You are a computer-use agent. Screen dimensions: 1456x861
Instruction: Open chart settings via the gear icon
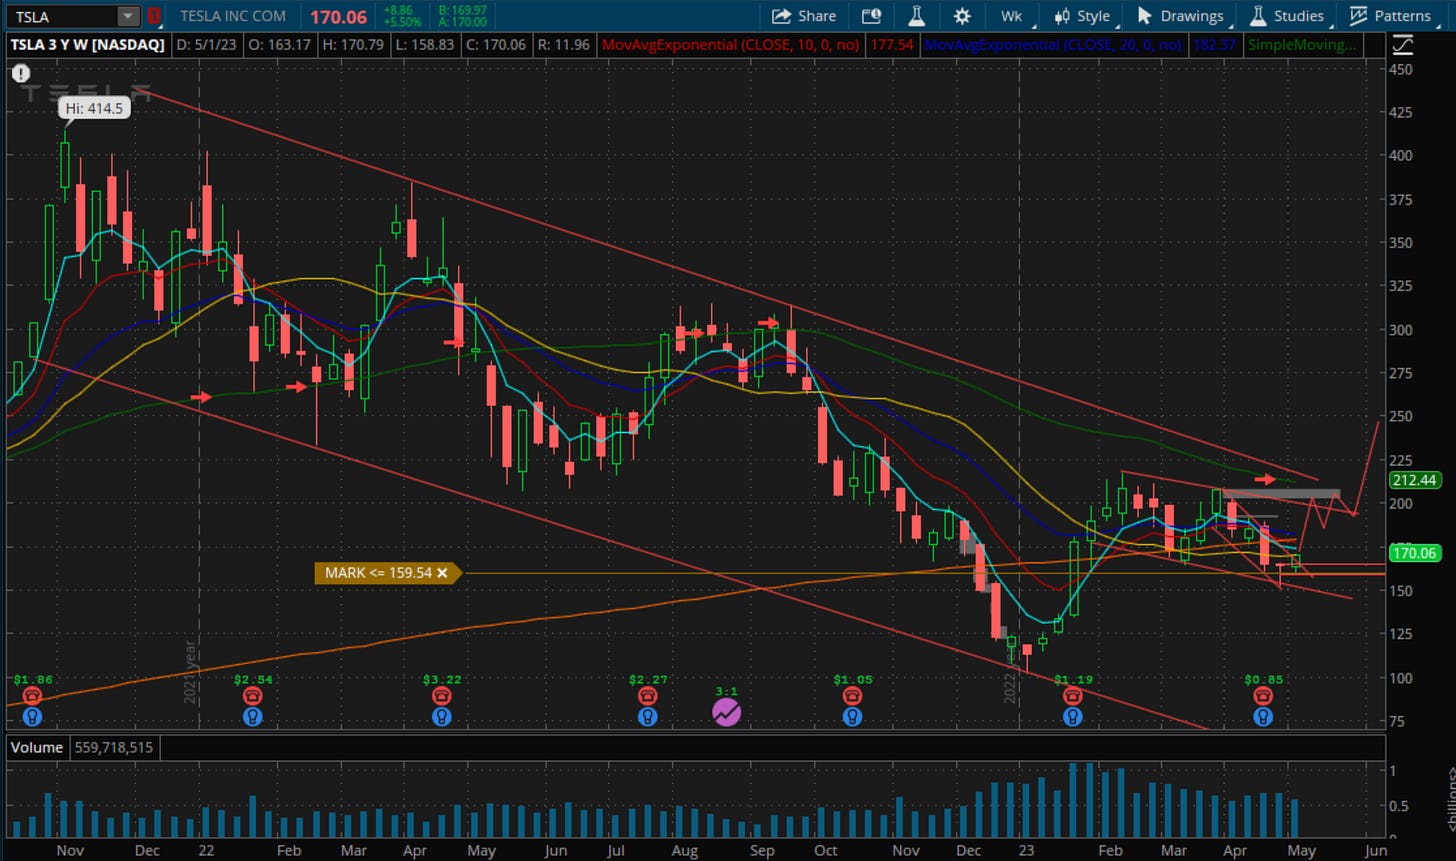(x=962, y=16)
